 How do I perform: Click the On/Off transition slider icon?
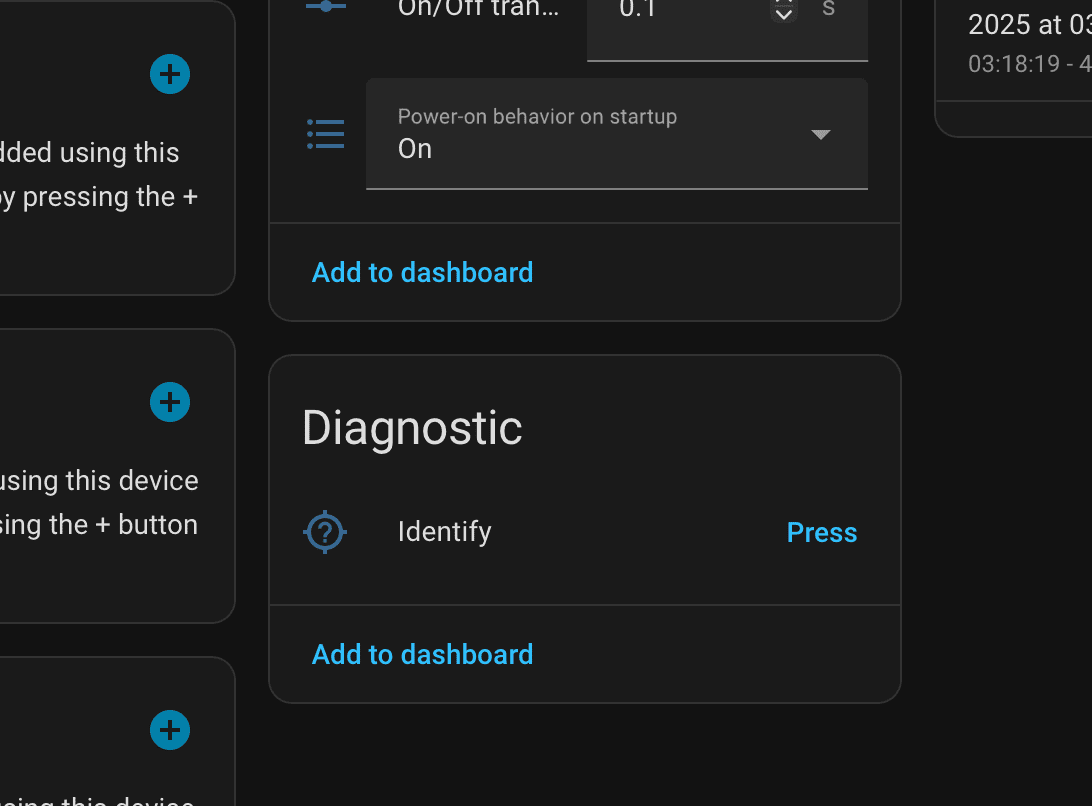coord(325,7)
